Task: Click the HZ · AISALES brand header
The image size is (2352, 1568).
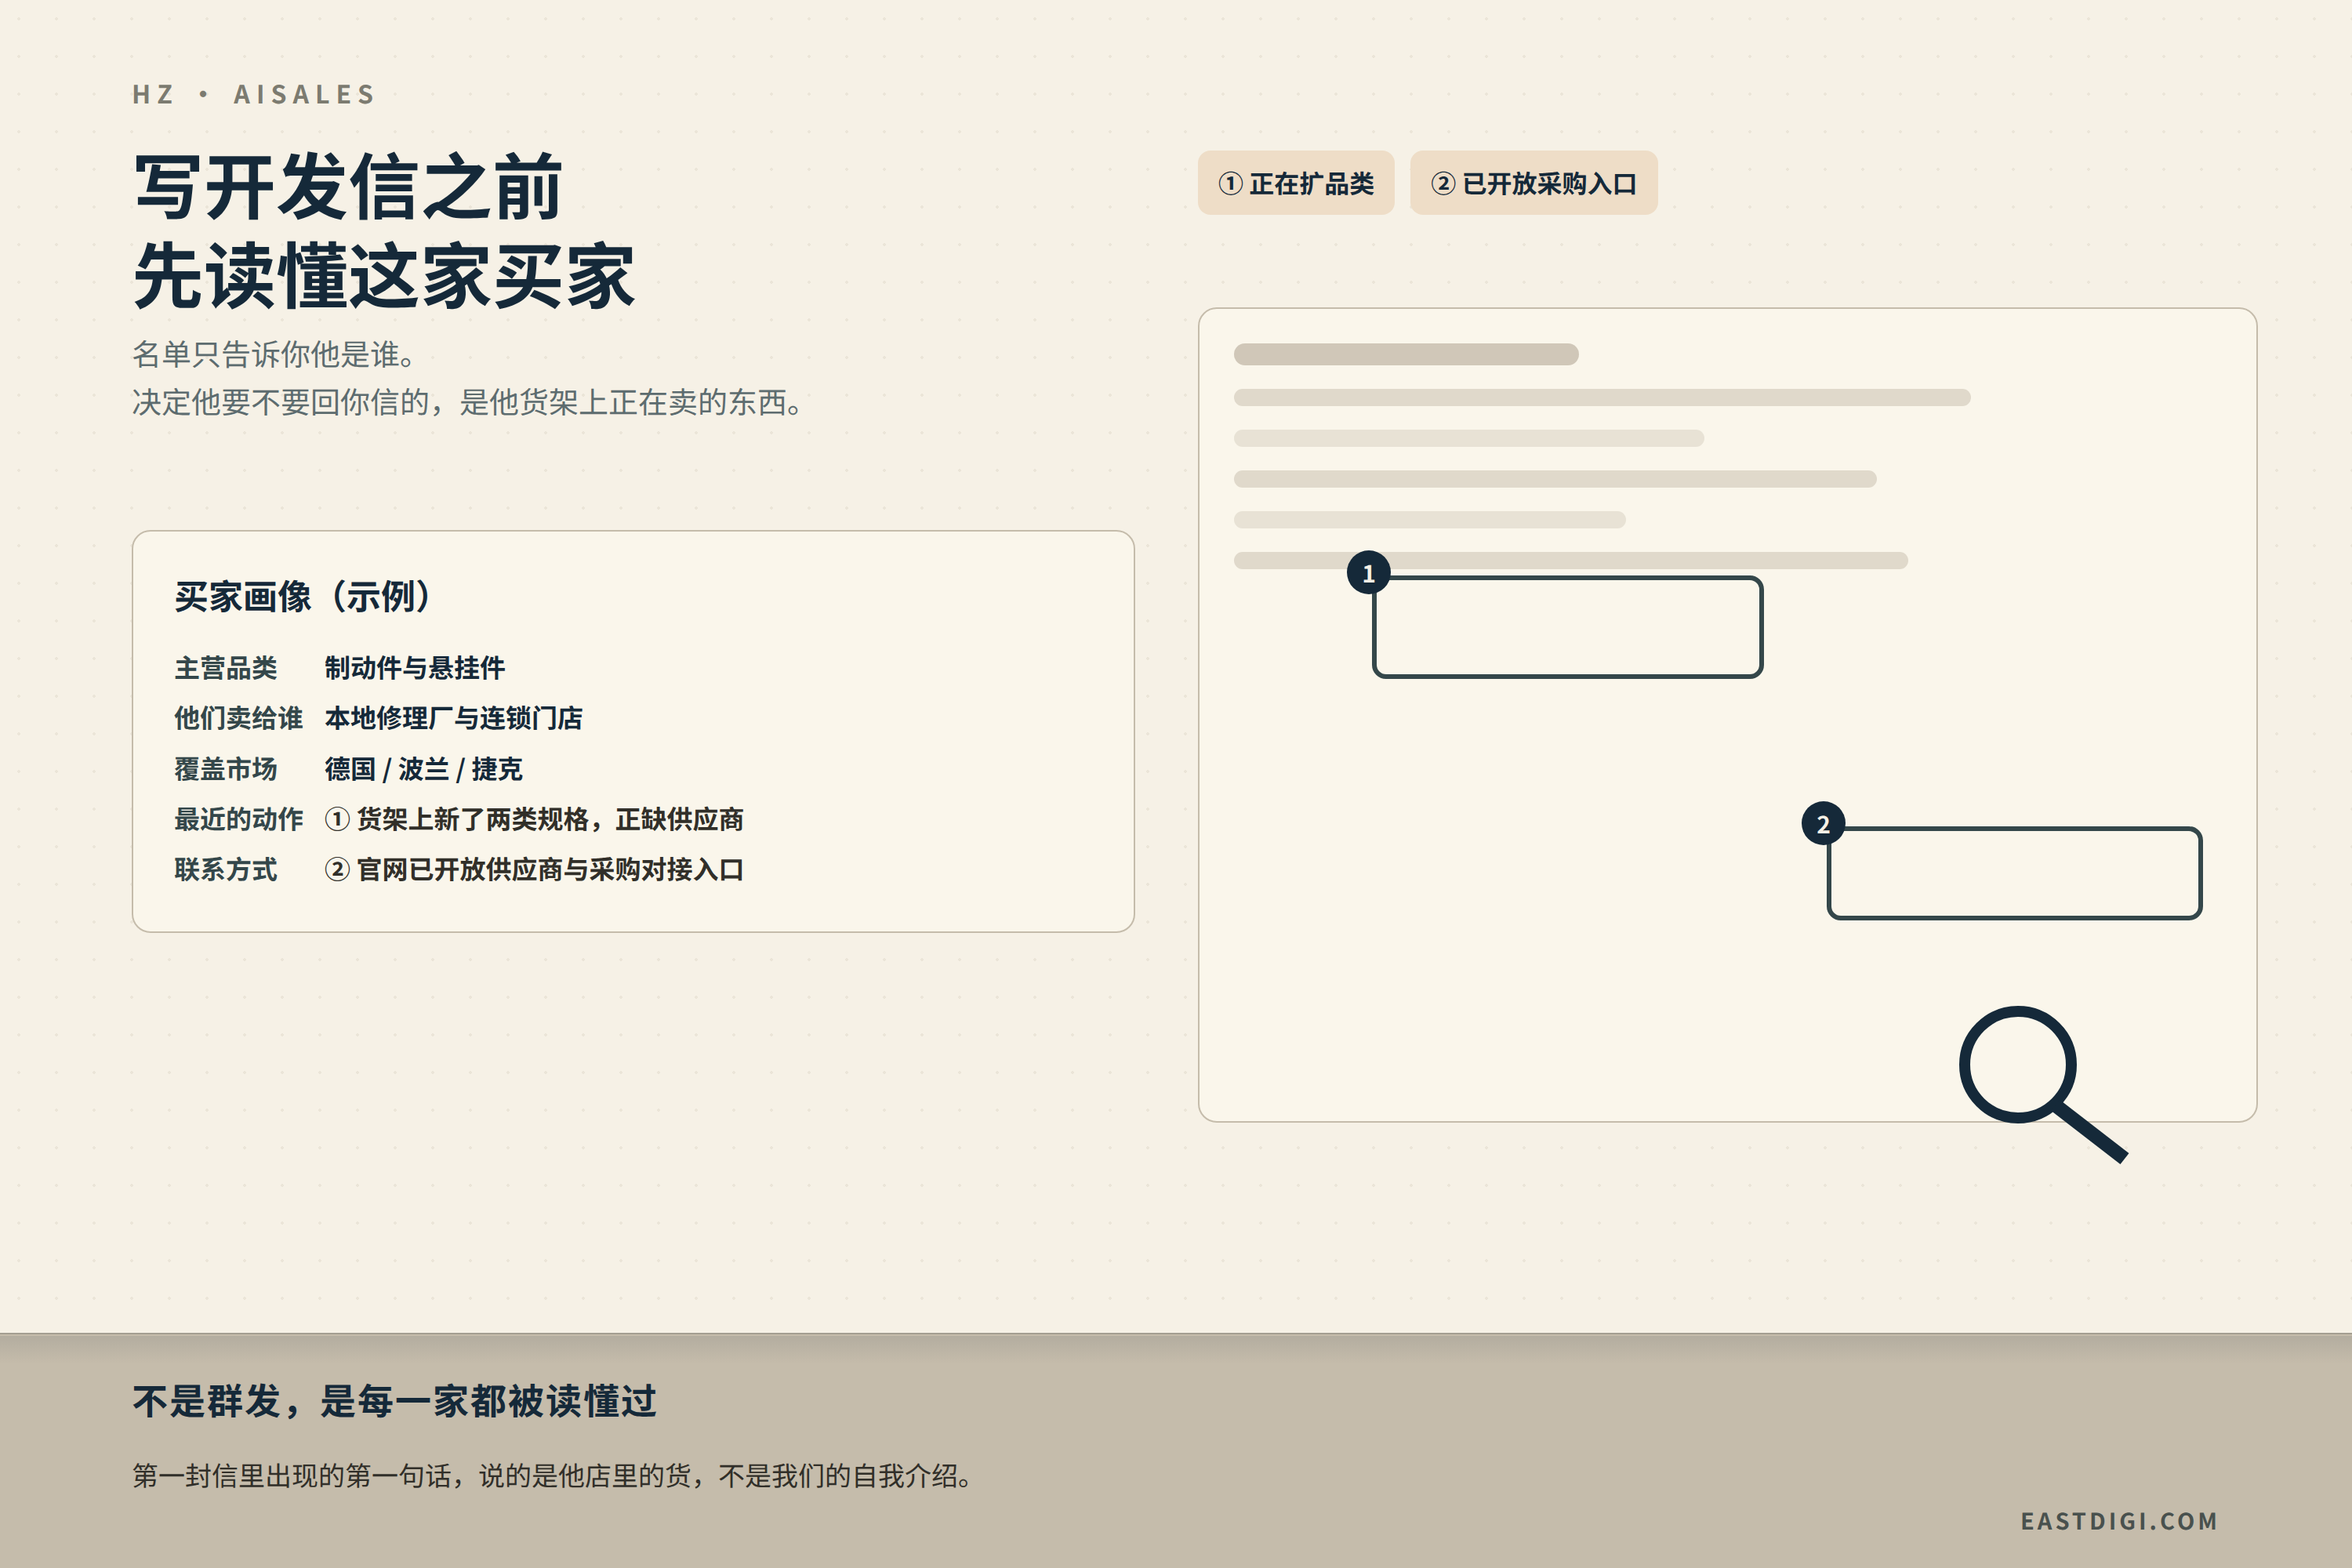Action: 254,94
